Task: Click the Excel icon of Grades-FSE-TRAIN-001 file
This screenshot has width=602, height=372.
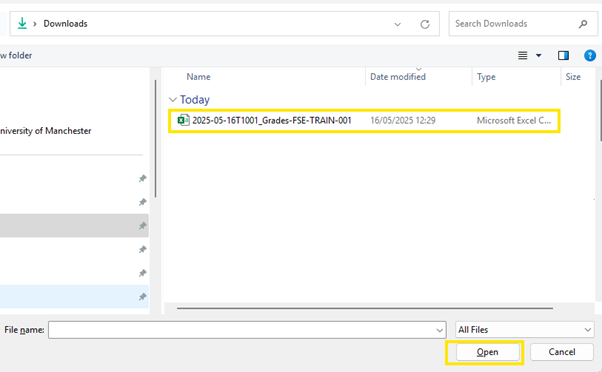Action: coord(183,120)
